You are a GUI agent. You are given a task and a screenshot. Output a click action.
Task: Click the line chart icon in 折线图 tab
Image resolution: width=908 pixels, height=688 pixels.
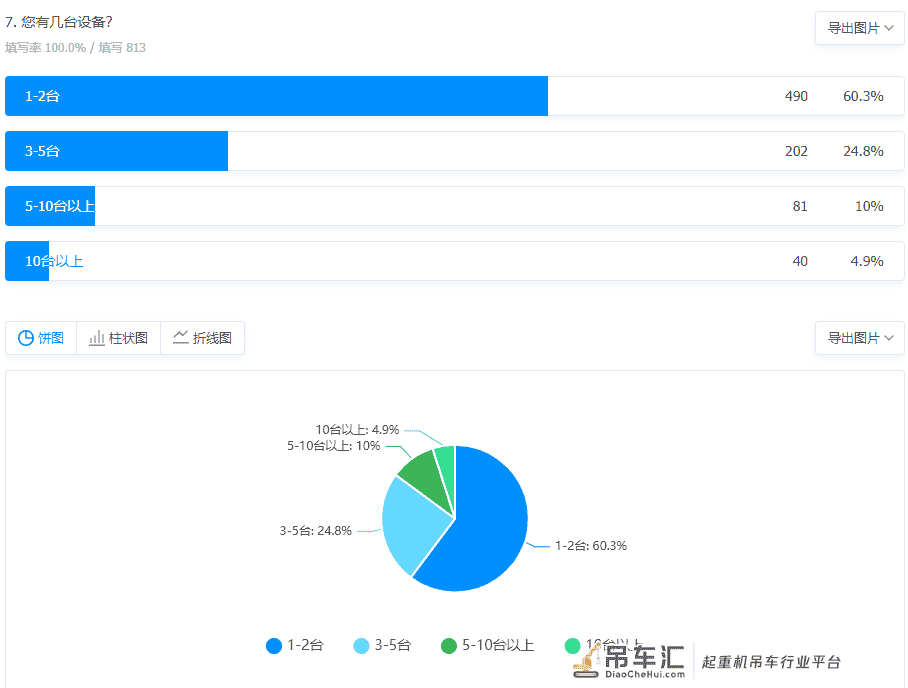pos(181,337)
